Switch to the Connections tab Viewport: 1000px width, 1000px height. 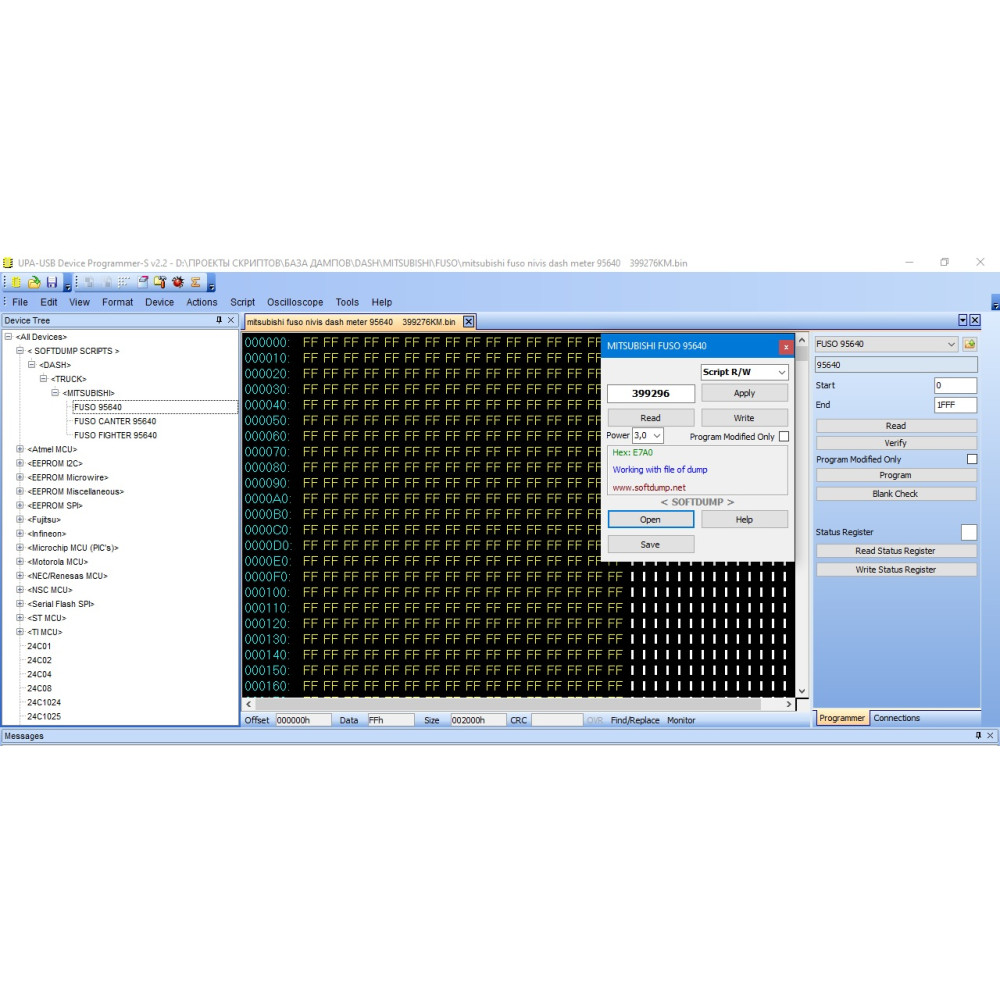pyautogui.click(x=896, y=718)
